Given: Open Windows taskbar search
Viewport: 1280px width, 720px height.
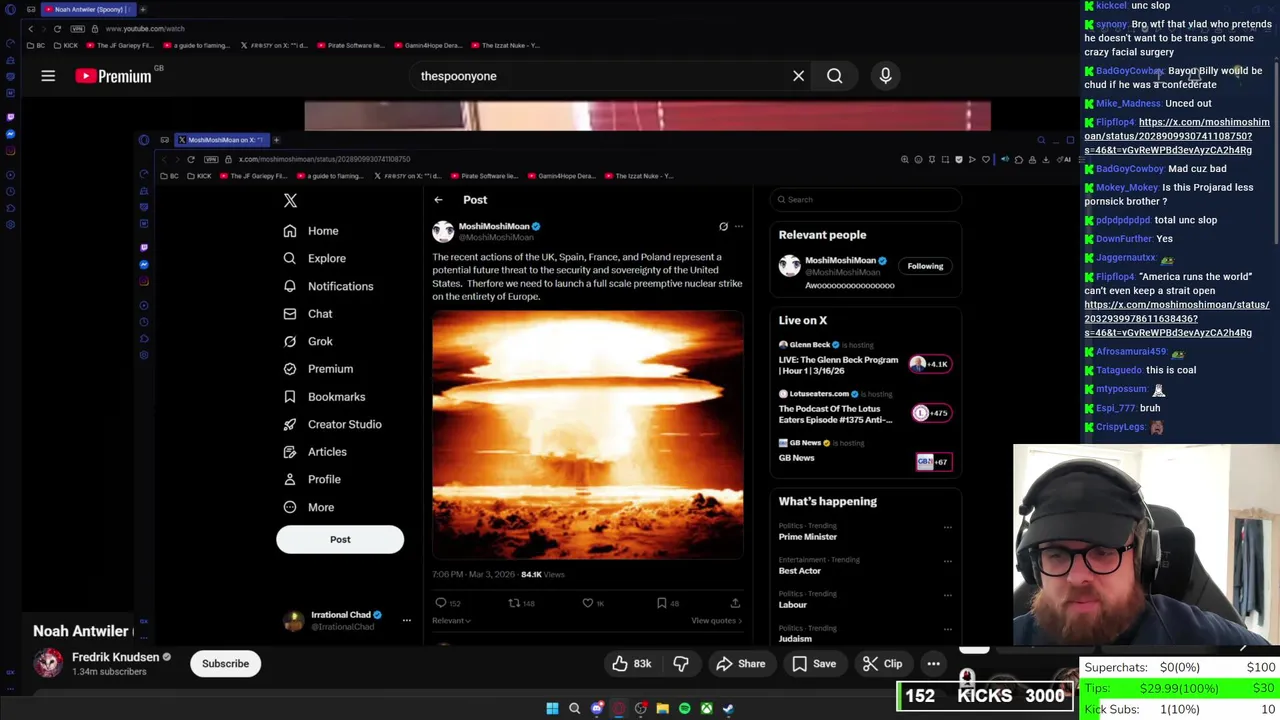Looking at the screenshot, I should [574, 709].
